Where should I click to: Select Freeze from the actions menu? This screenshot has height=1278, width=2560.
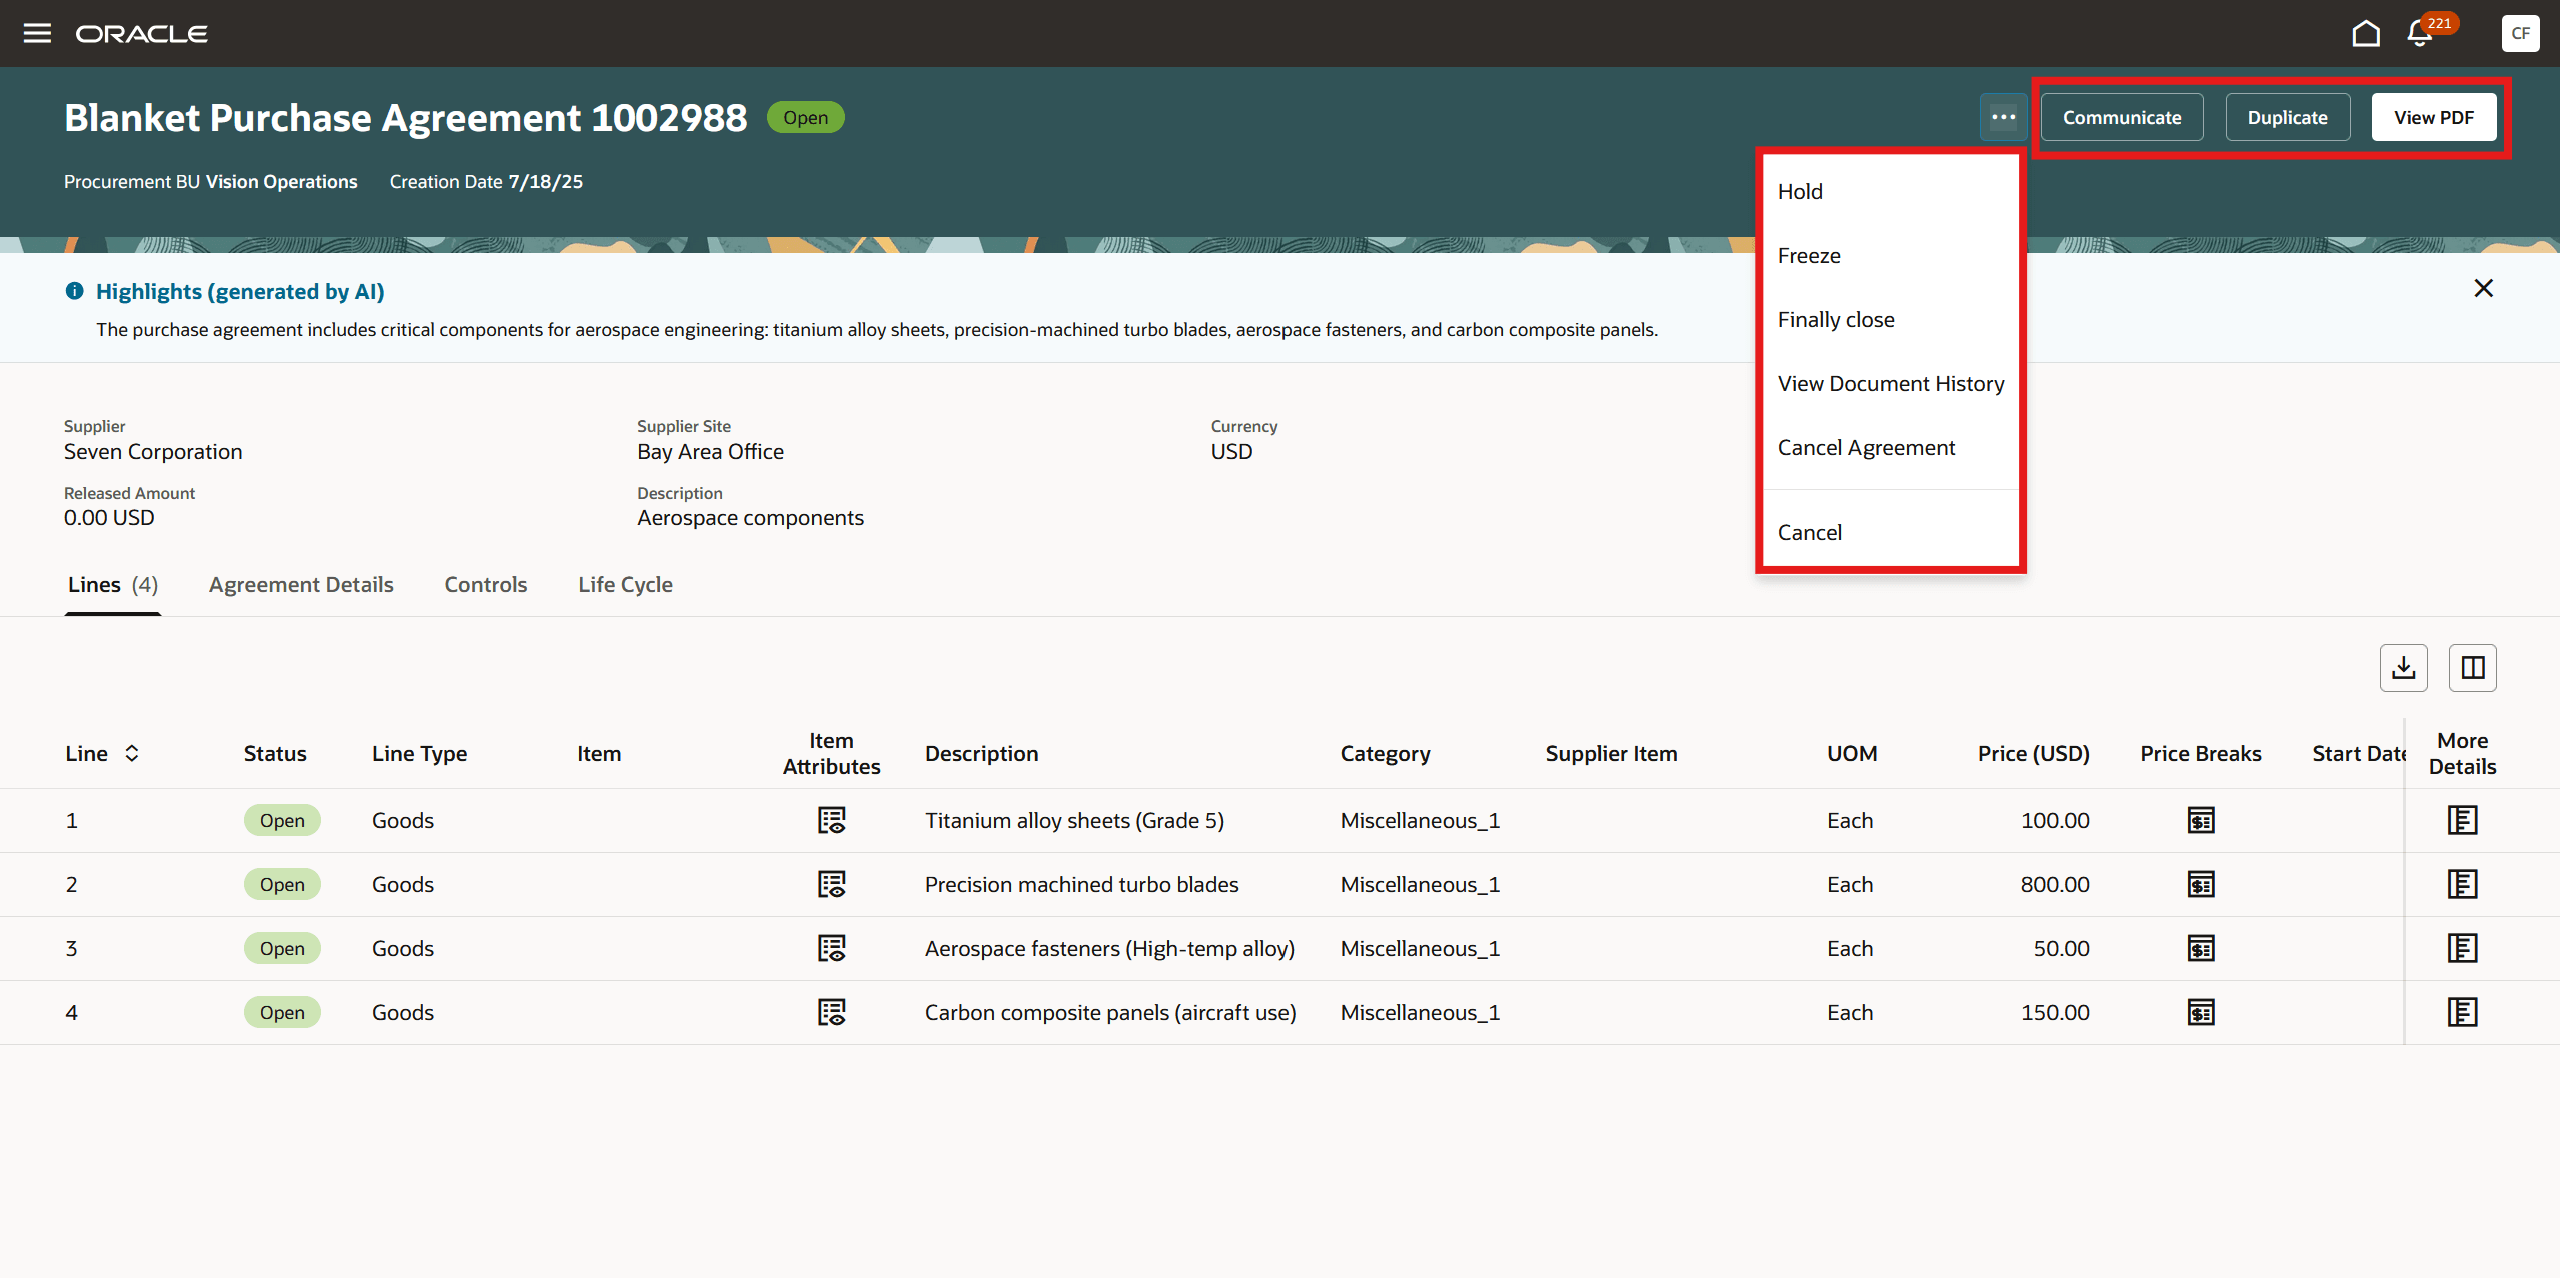coord(1808,255)
